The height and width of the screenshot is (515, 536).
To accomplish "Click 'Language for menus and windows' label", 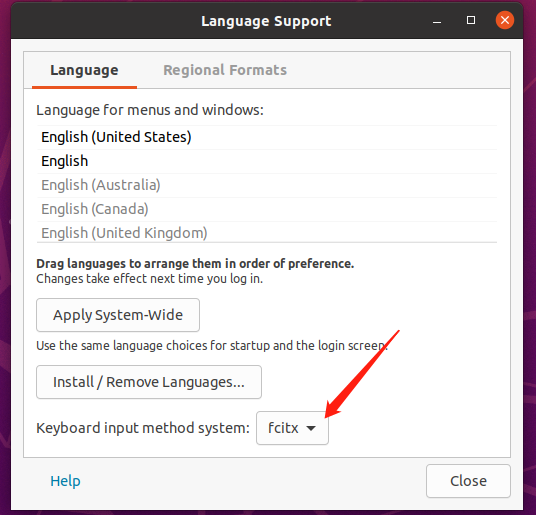I will coord(150,110).
